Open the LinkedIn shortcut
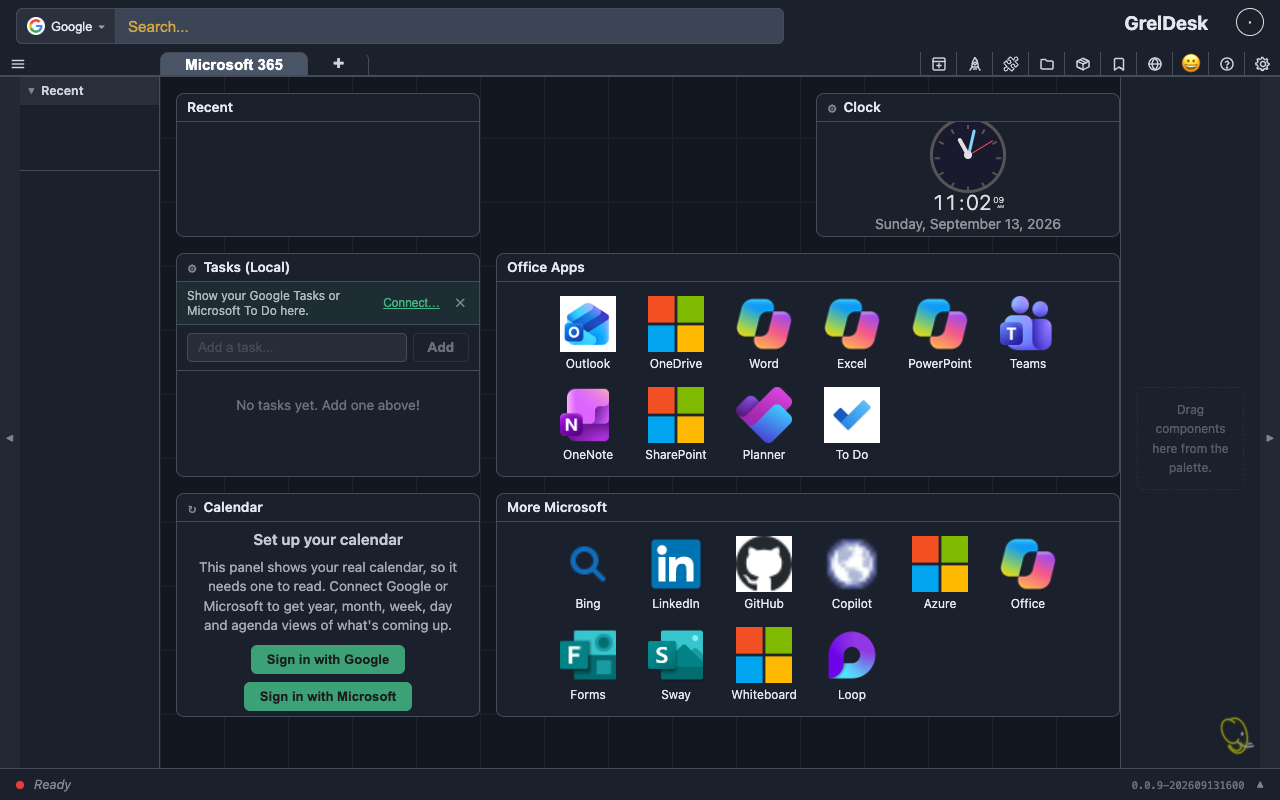Viewport: 1280px width, 800px height. click(676, 564)
